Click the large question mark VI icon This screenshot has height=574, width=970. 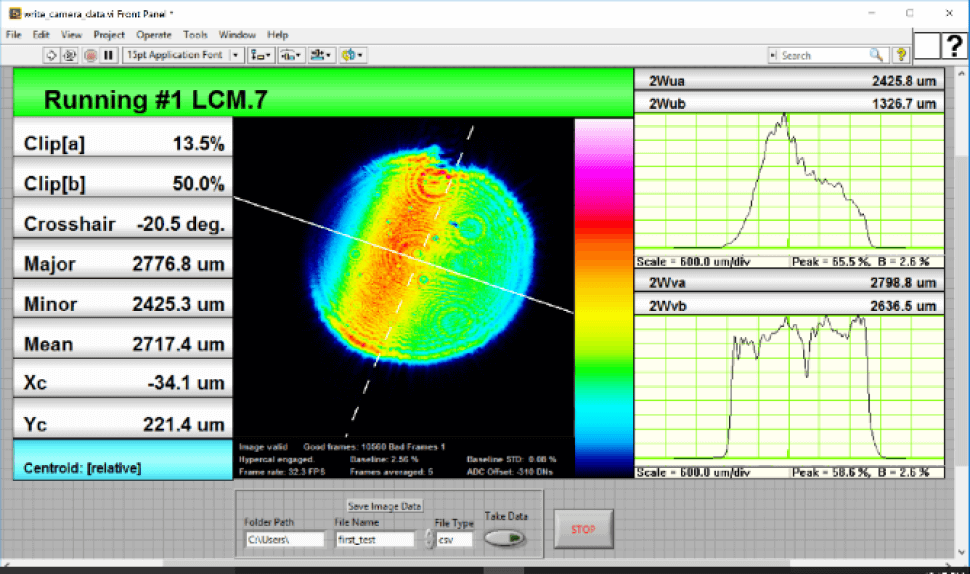coord(953,45)
